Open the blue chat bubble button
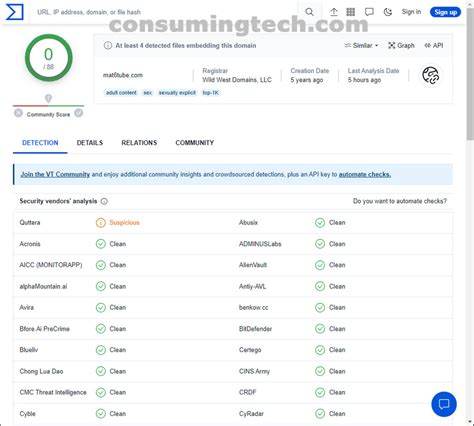The width and height of the screenshot is (474, 426). click(x=444, y=404)
